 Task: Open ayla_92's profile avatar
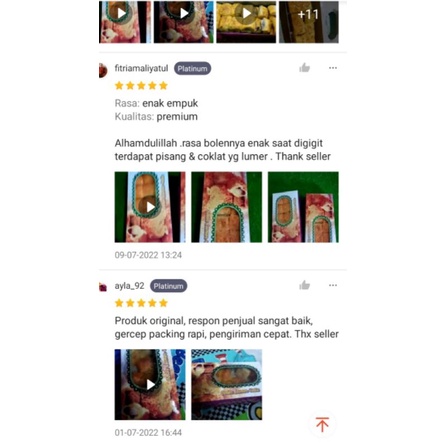(x=103, y=287)
